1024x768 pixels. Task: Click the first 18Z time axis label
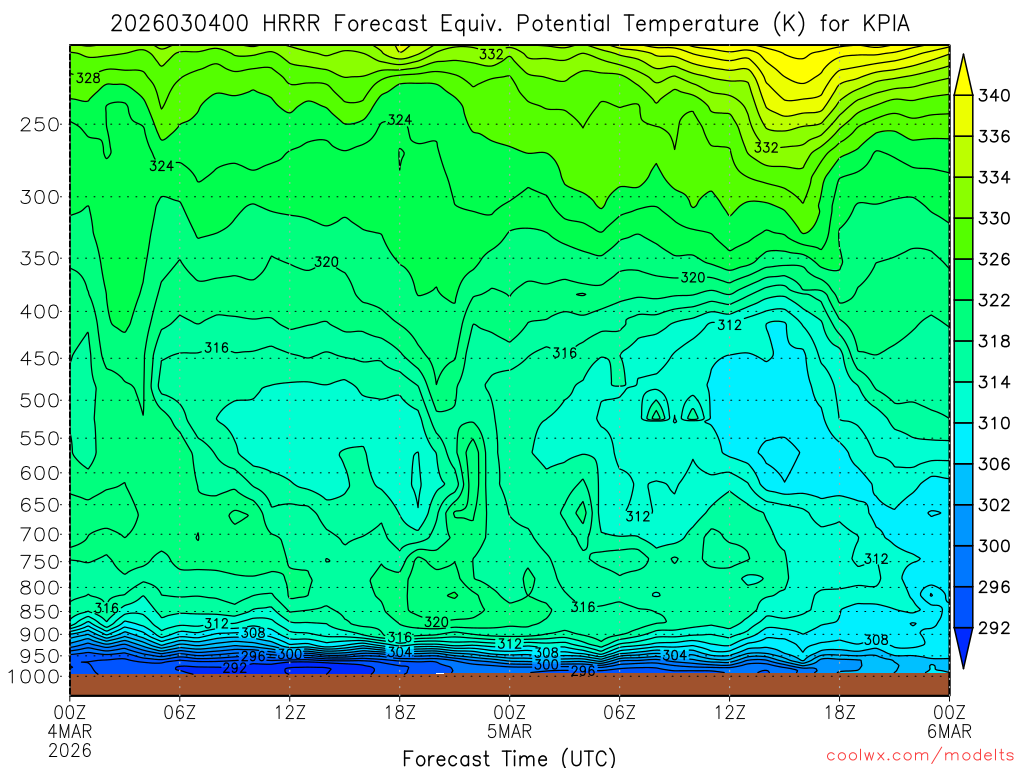click(x=400, y=711)
